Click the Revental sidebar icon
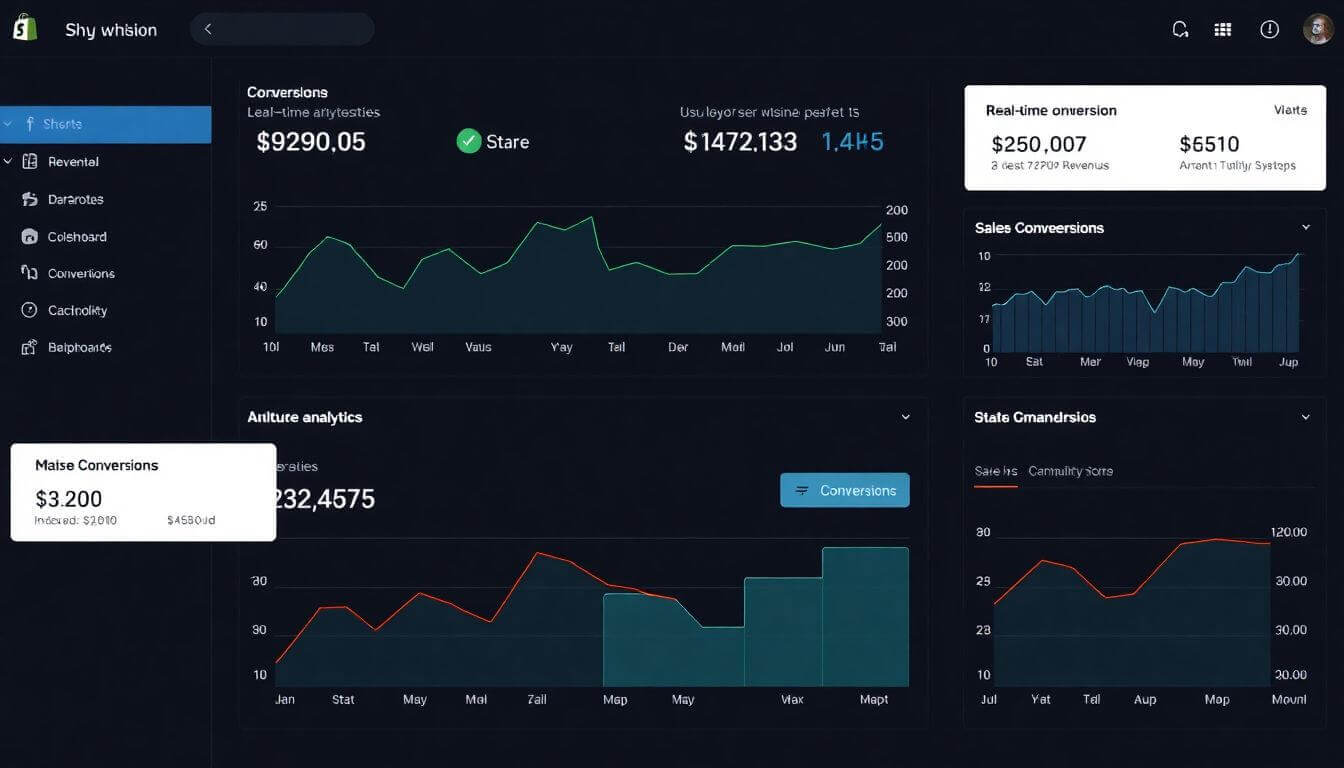This screenshot has height=768, width=1344. 29,161
